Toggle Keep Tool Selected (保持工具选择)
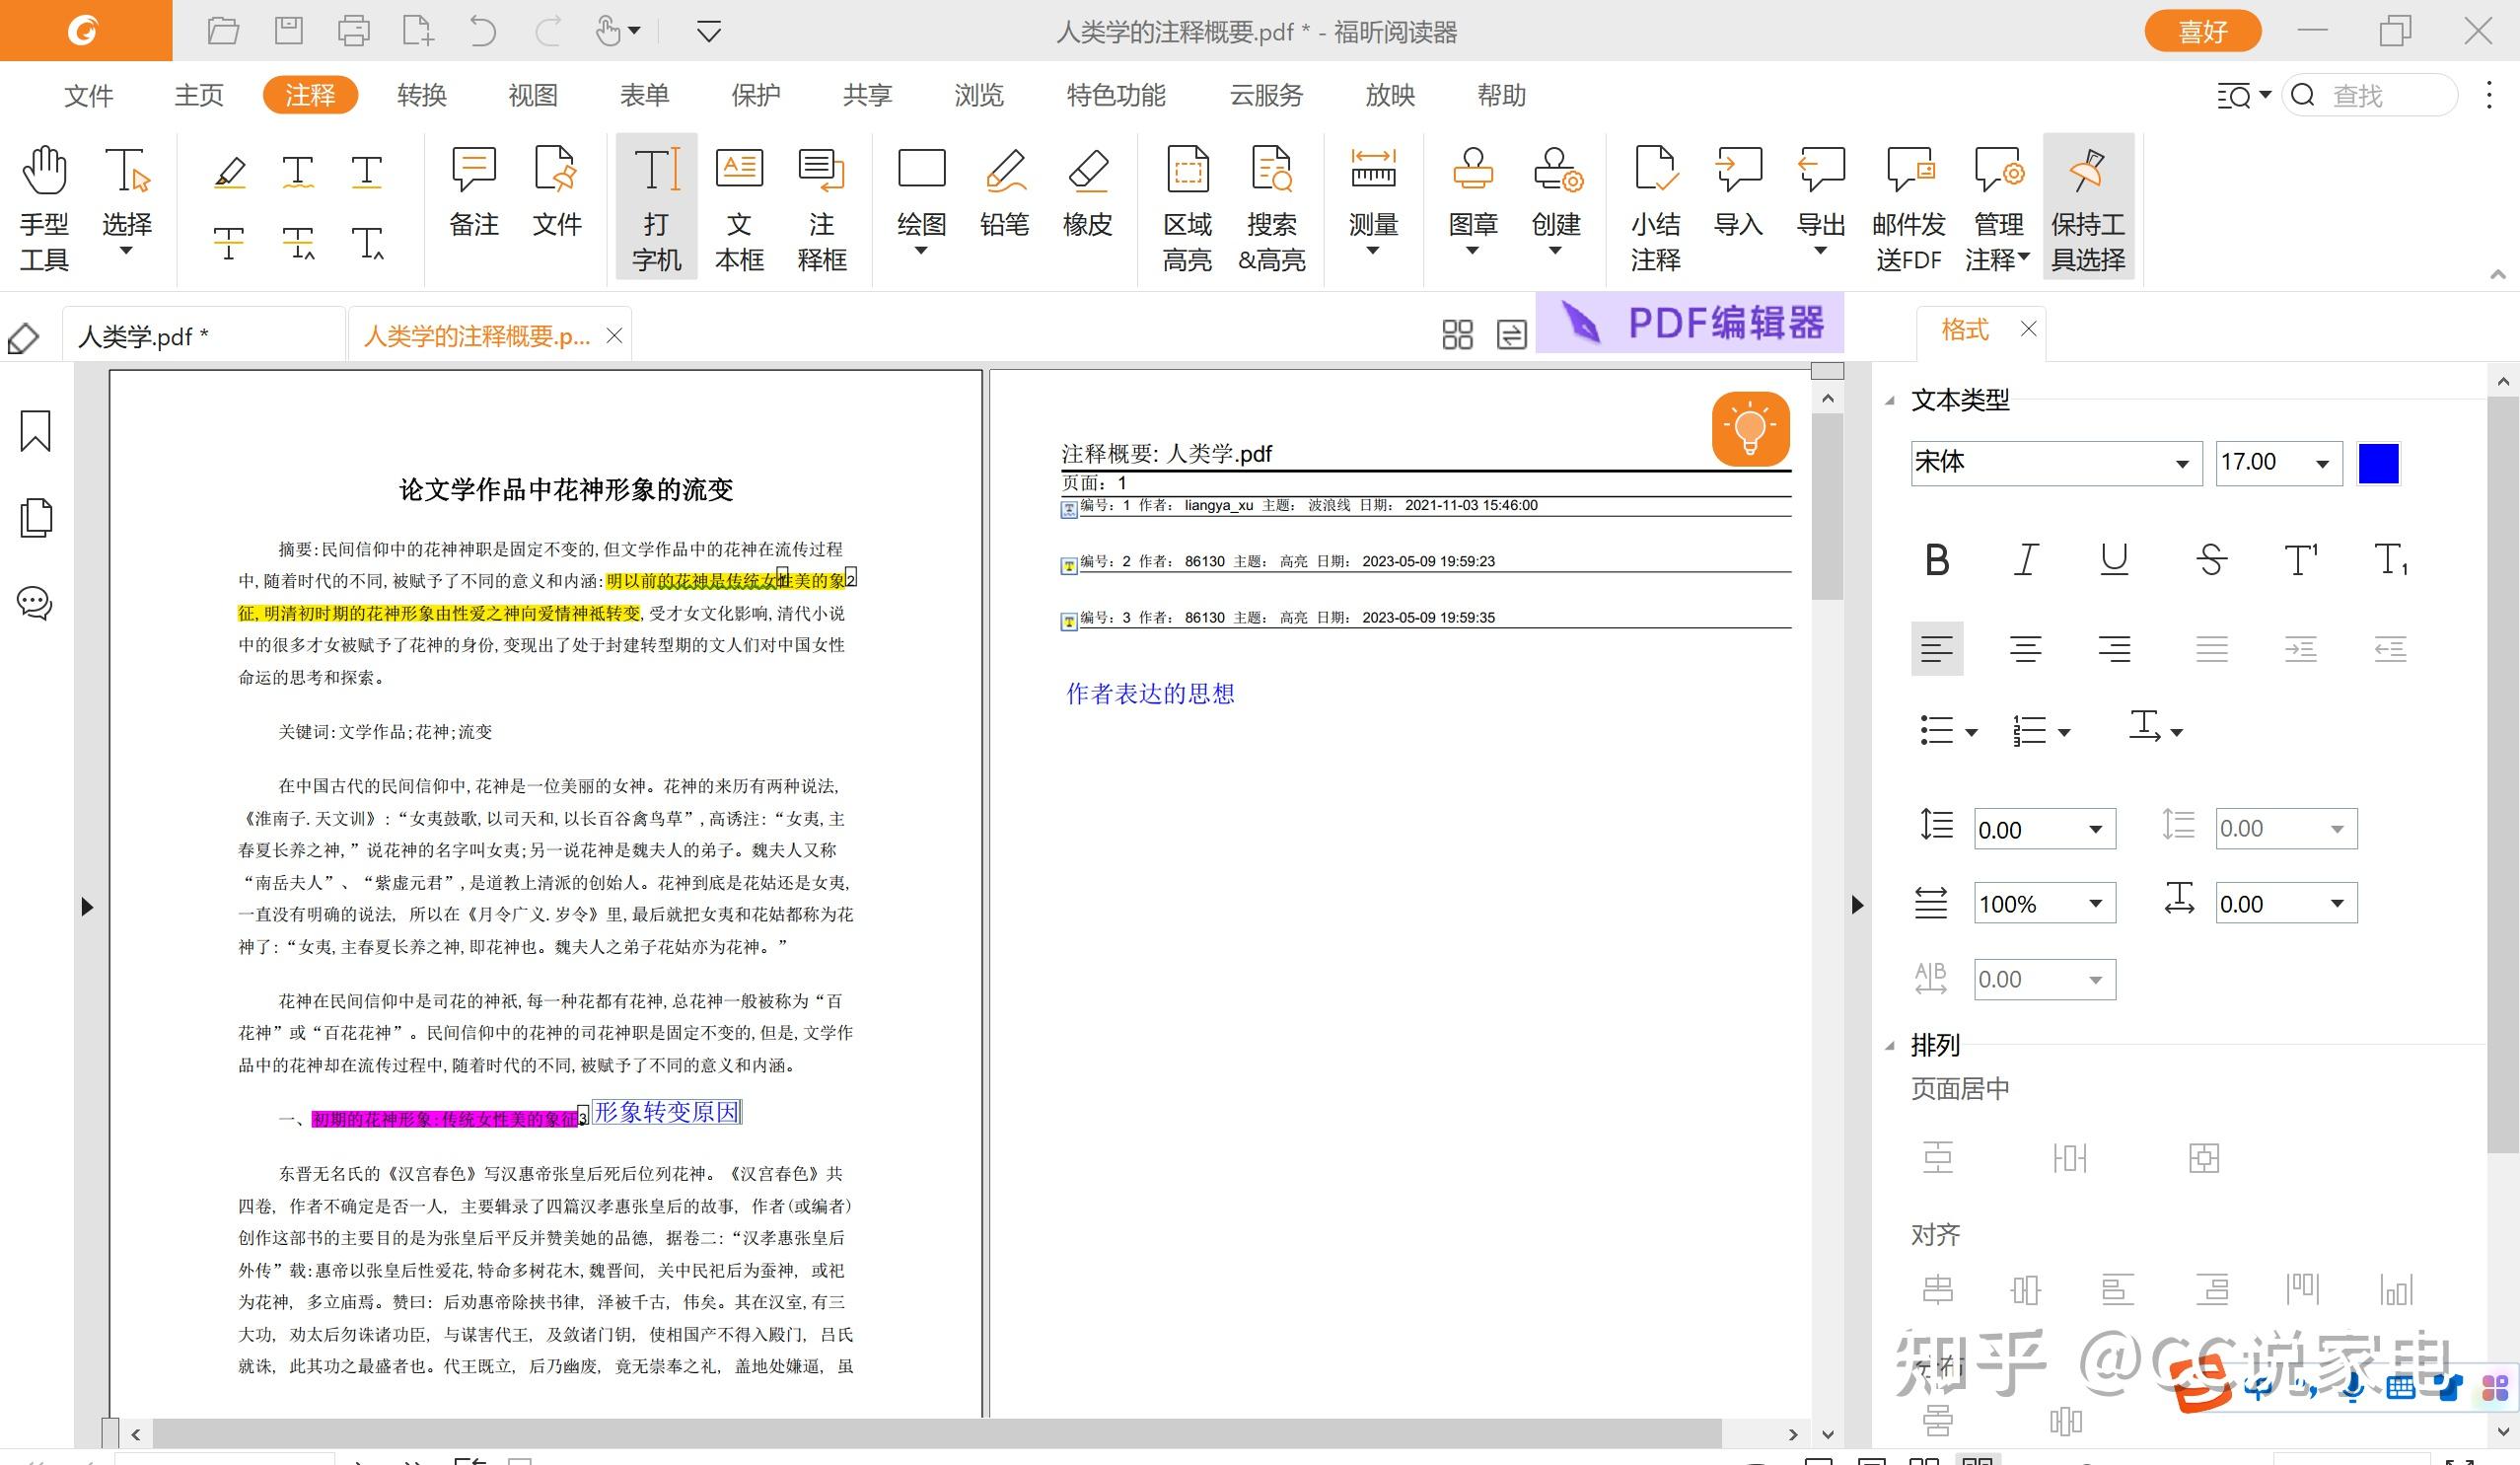Image resolution: width=2520 pixels, height=1465 pixels. 2088,208
